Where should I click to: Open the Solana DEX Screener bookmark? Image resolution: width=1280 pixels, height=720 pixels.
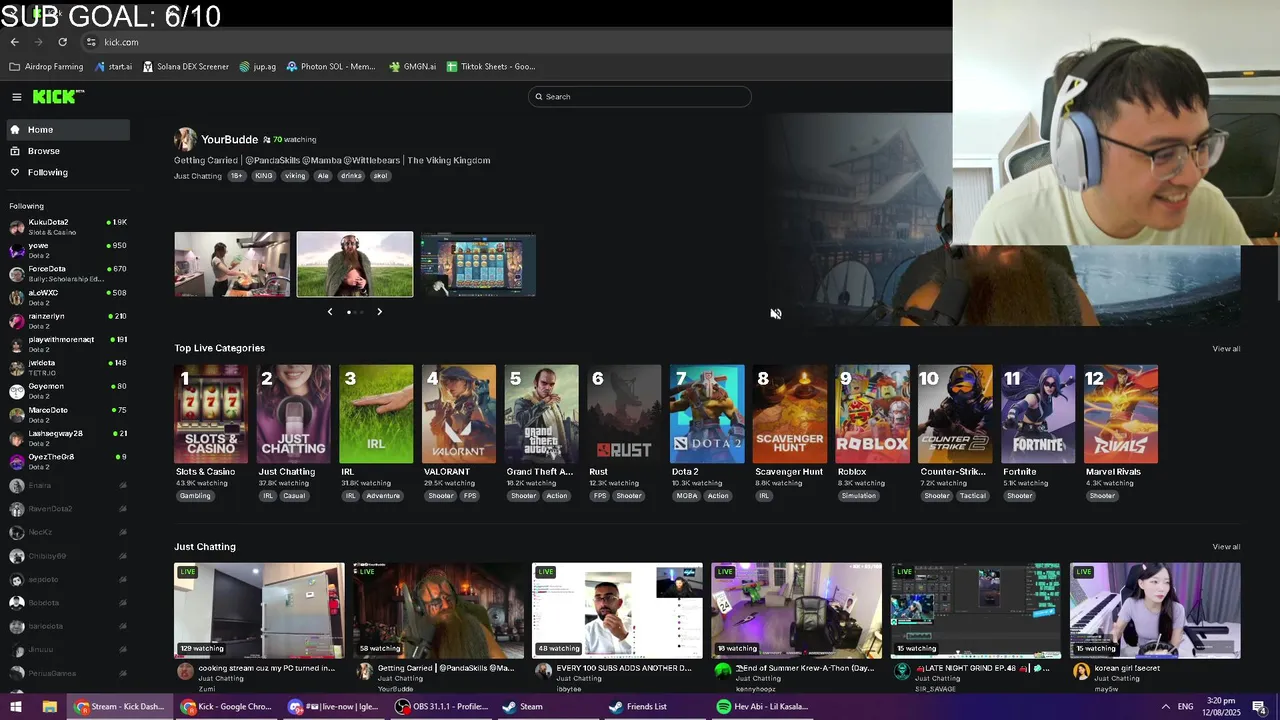coord(186,67)
